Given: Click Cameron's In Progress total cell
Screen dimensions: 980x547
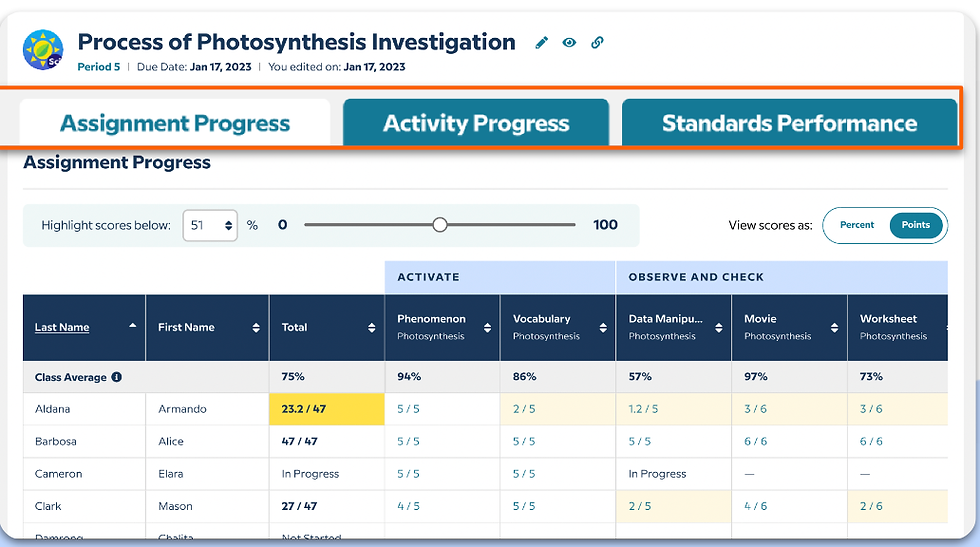Looking at the screenshot, I should [310, 474].
